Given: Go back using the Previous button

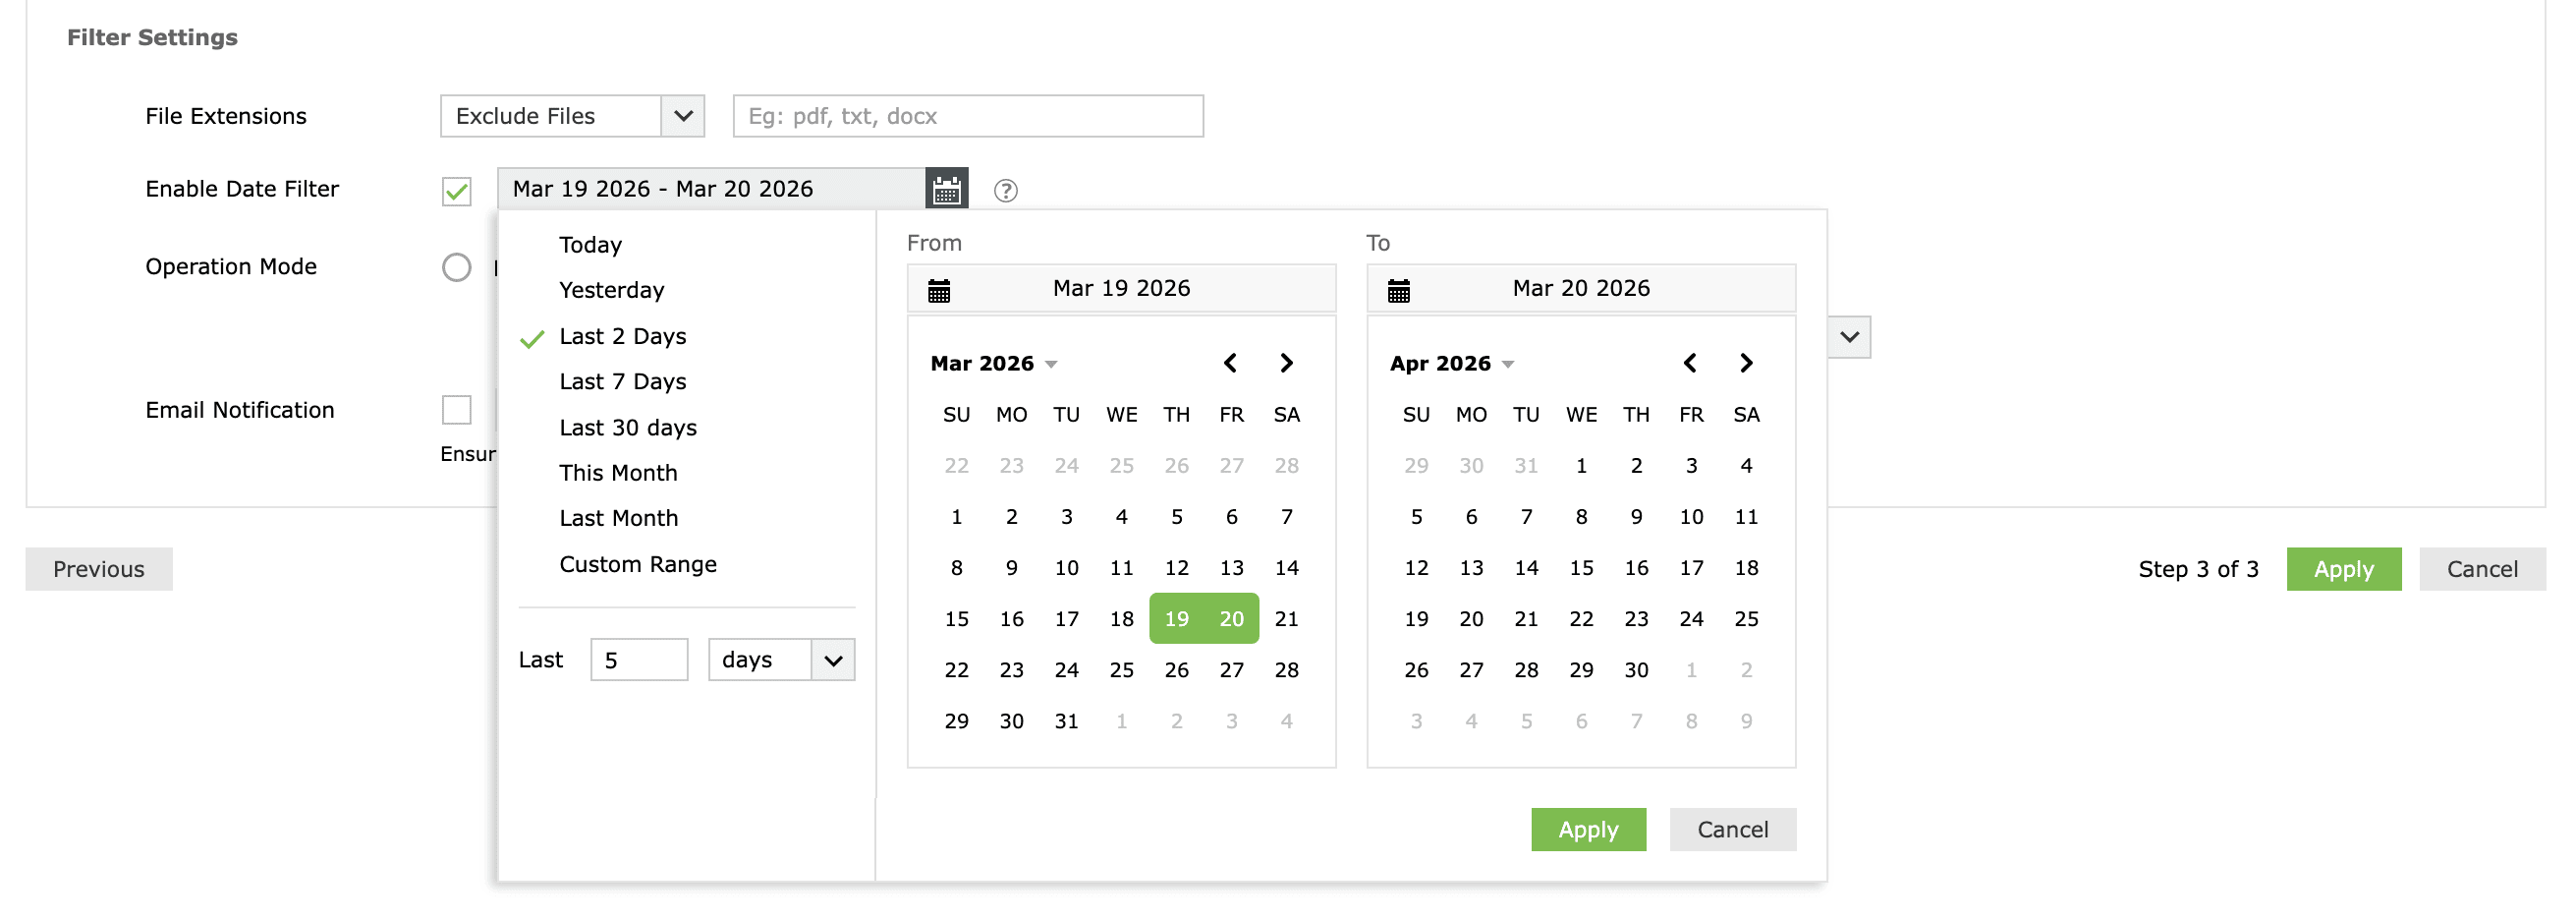Looking at the screenshot, I should pos(98,569).
